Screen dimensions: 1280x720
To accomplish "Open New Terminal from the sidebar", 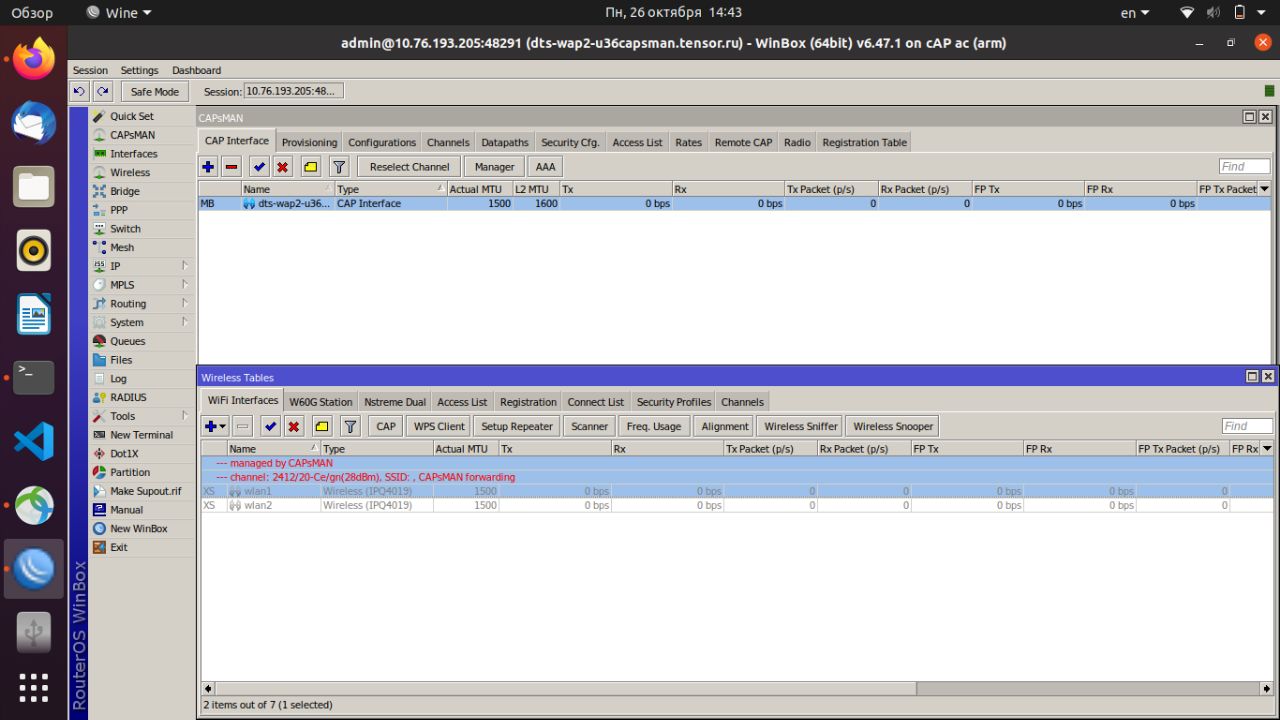I will pyautogui.click(x=141, y=435).
